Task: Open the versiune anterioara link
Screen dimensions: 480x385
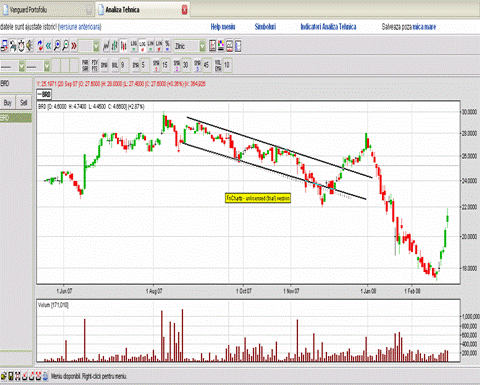Action: 79,27
